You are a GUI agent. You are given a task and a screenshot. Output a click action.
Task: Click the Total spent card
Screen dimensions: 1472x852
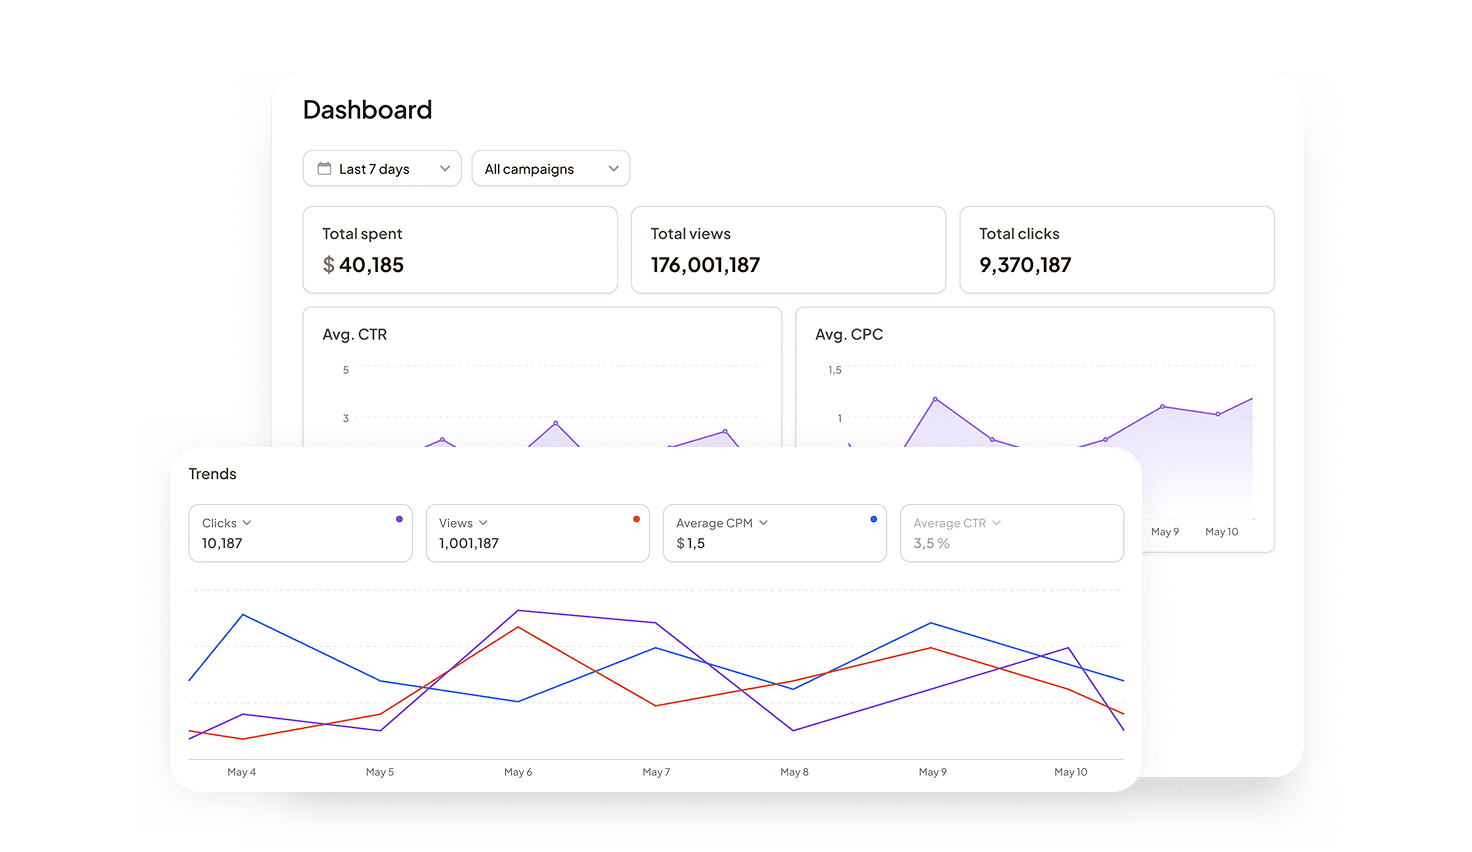pos(460,250)
